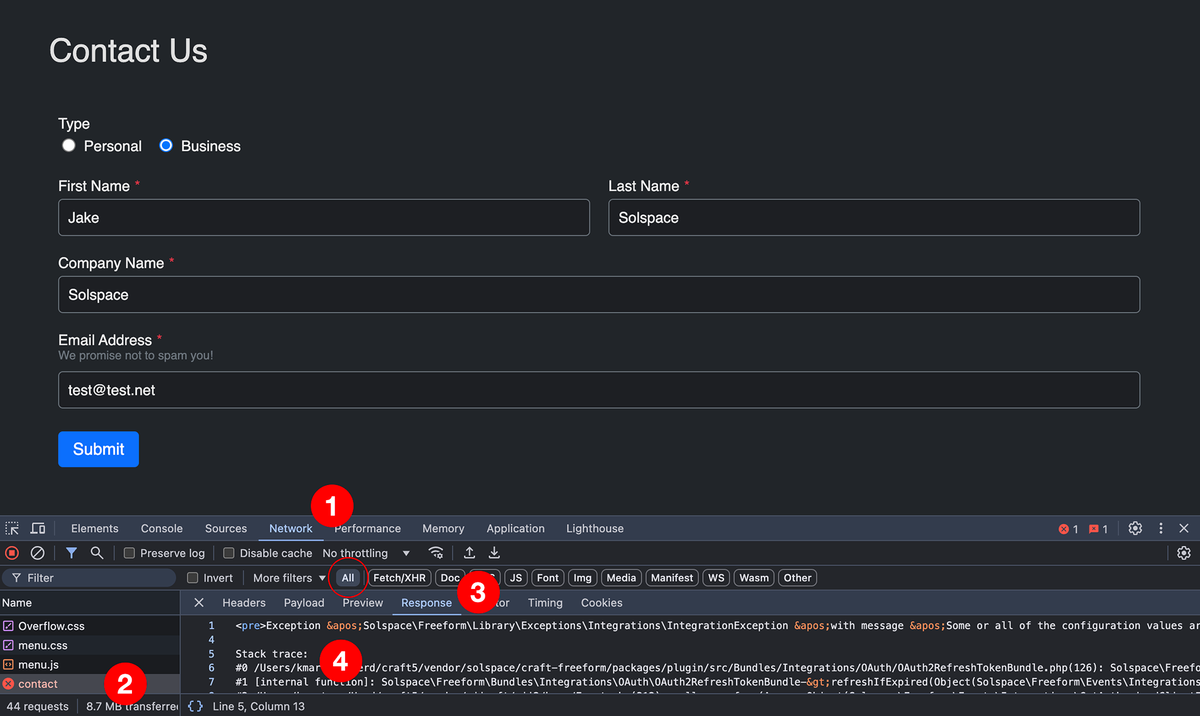
Task: Click the network Filter text box
Action: [x=90, y=578]
